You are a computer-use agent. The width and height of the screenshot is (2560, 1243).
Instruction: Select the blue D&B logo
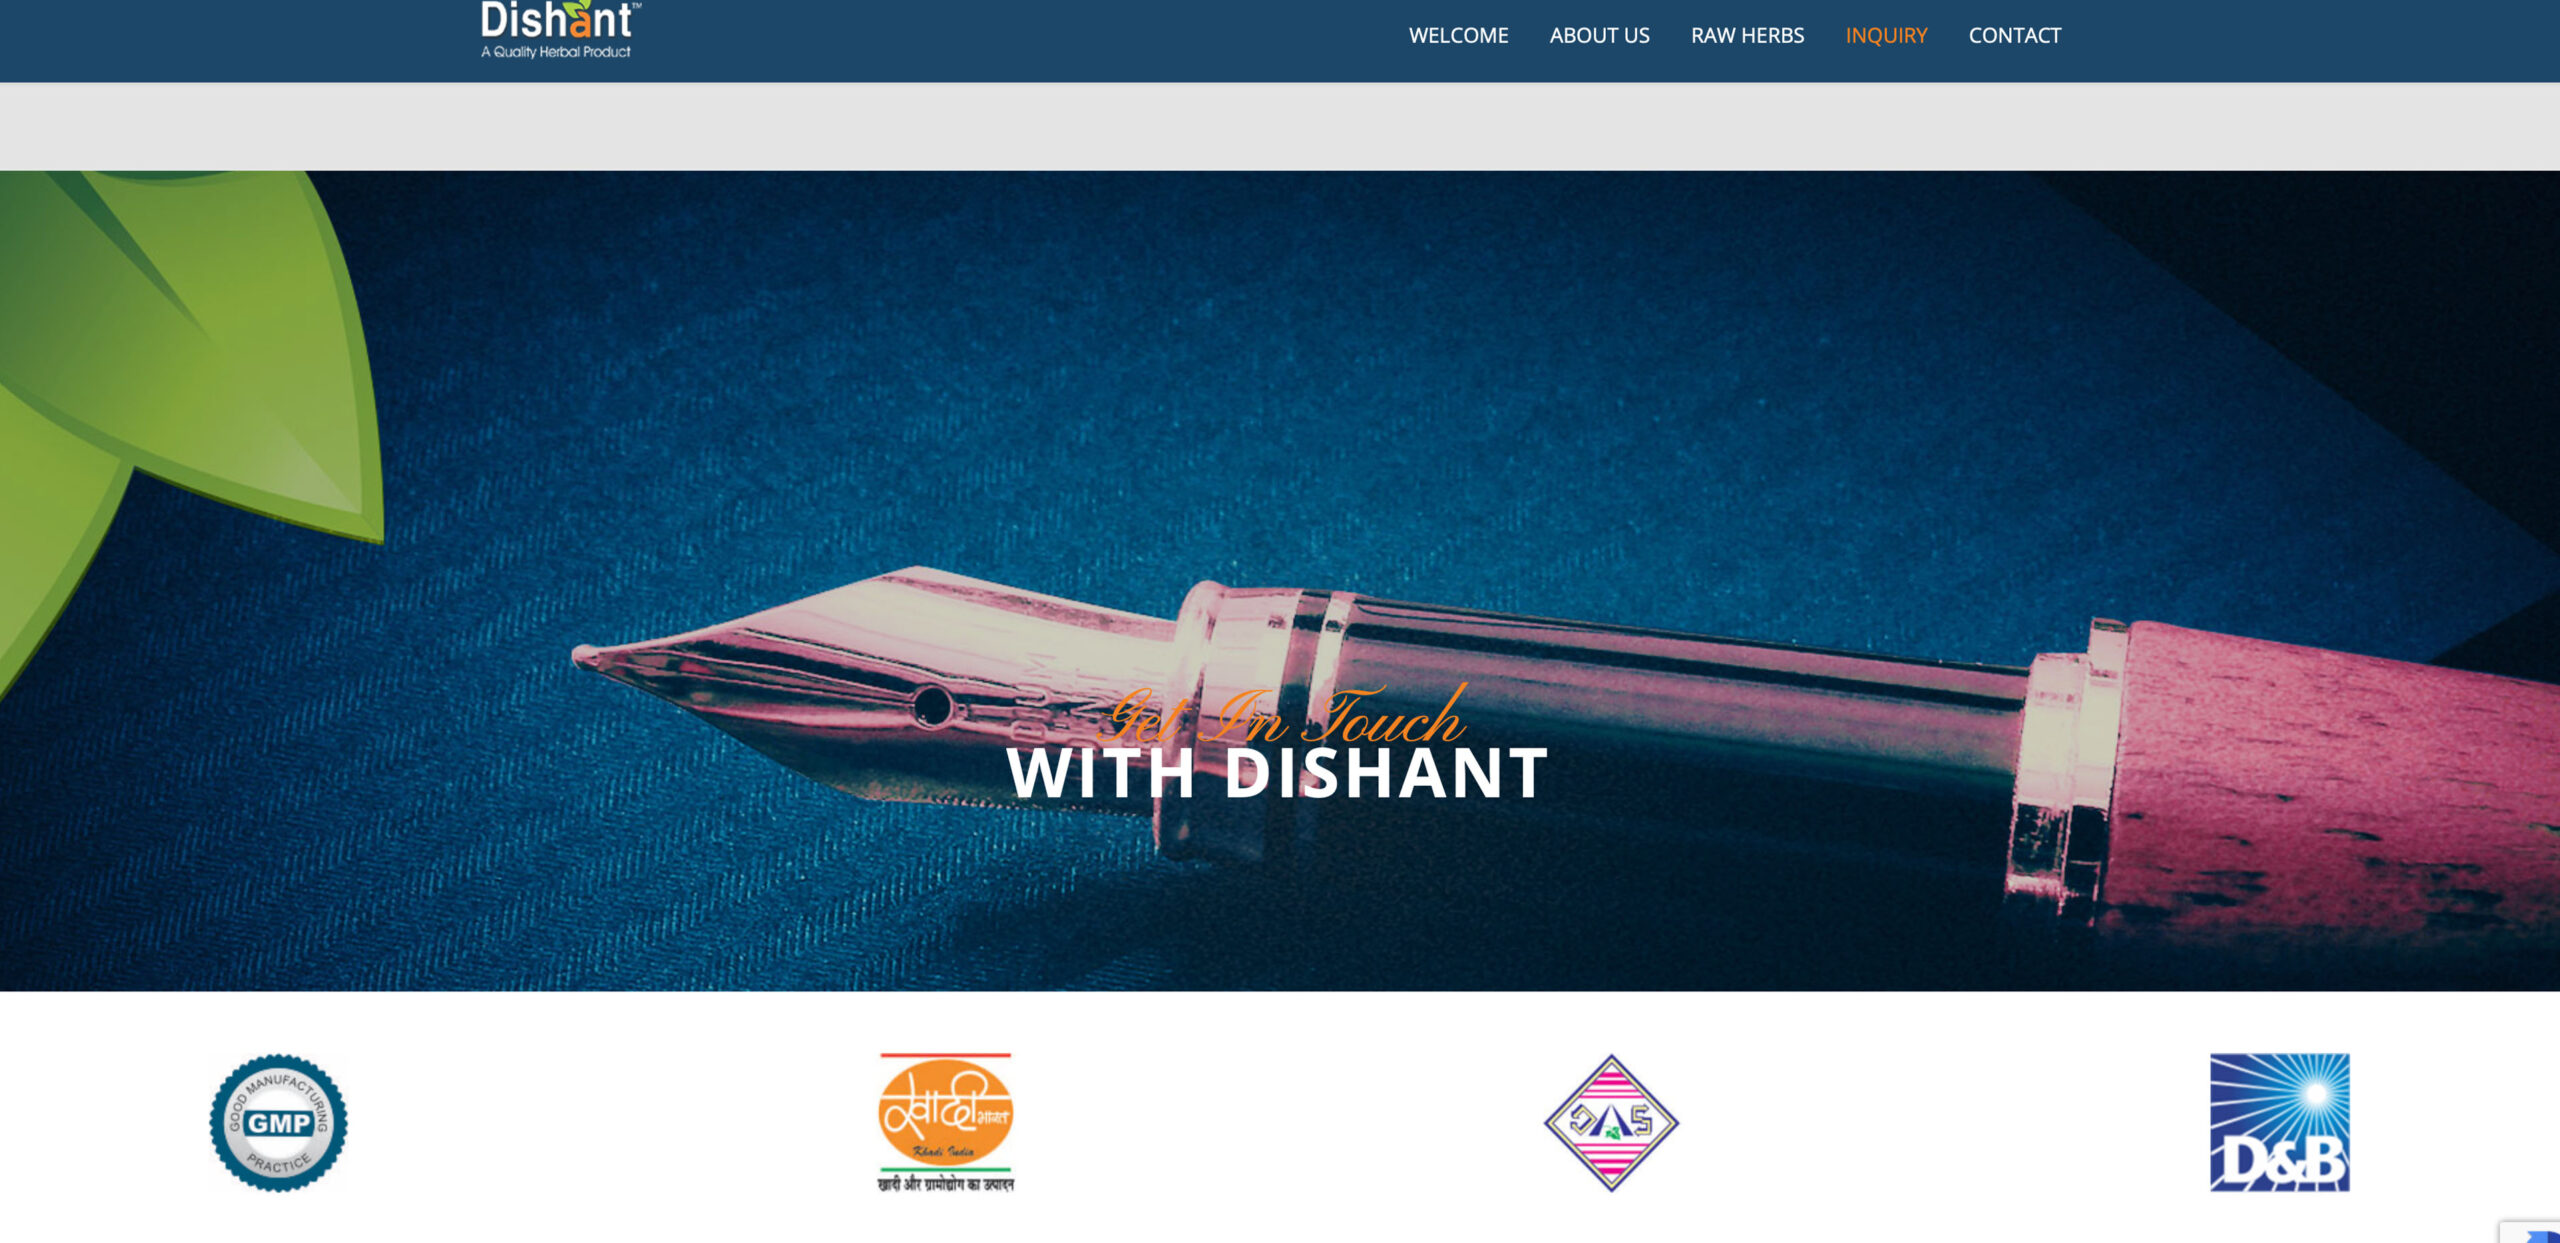[x=2279, y=1122]
